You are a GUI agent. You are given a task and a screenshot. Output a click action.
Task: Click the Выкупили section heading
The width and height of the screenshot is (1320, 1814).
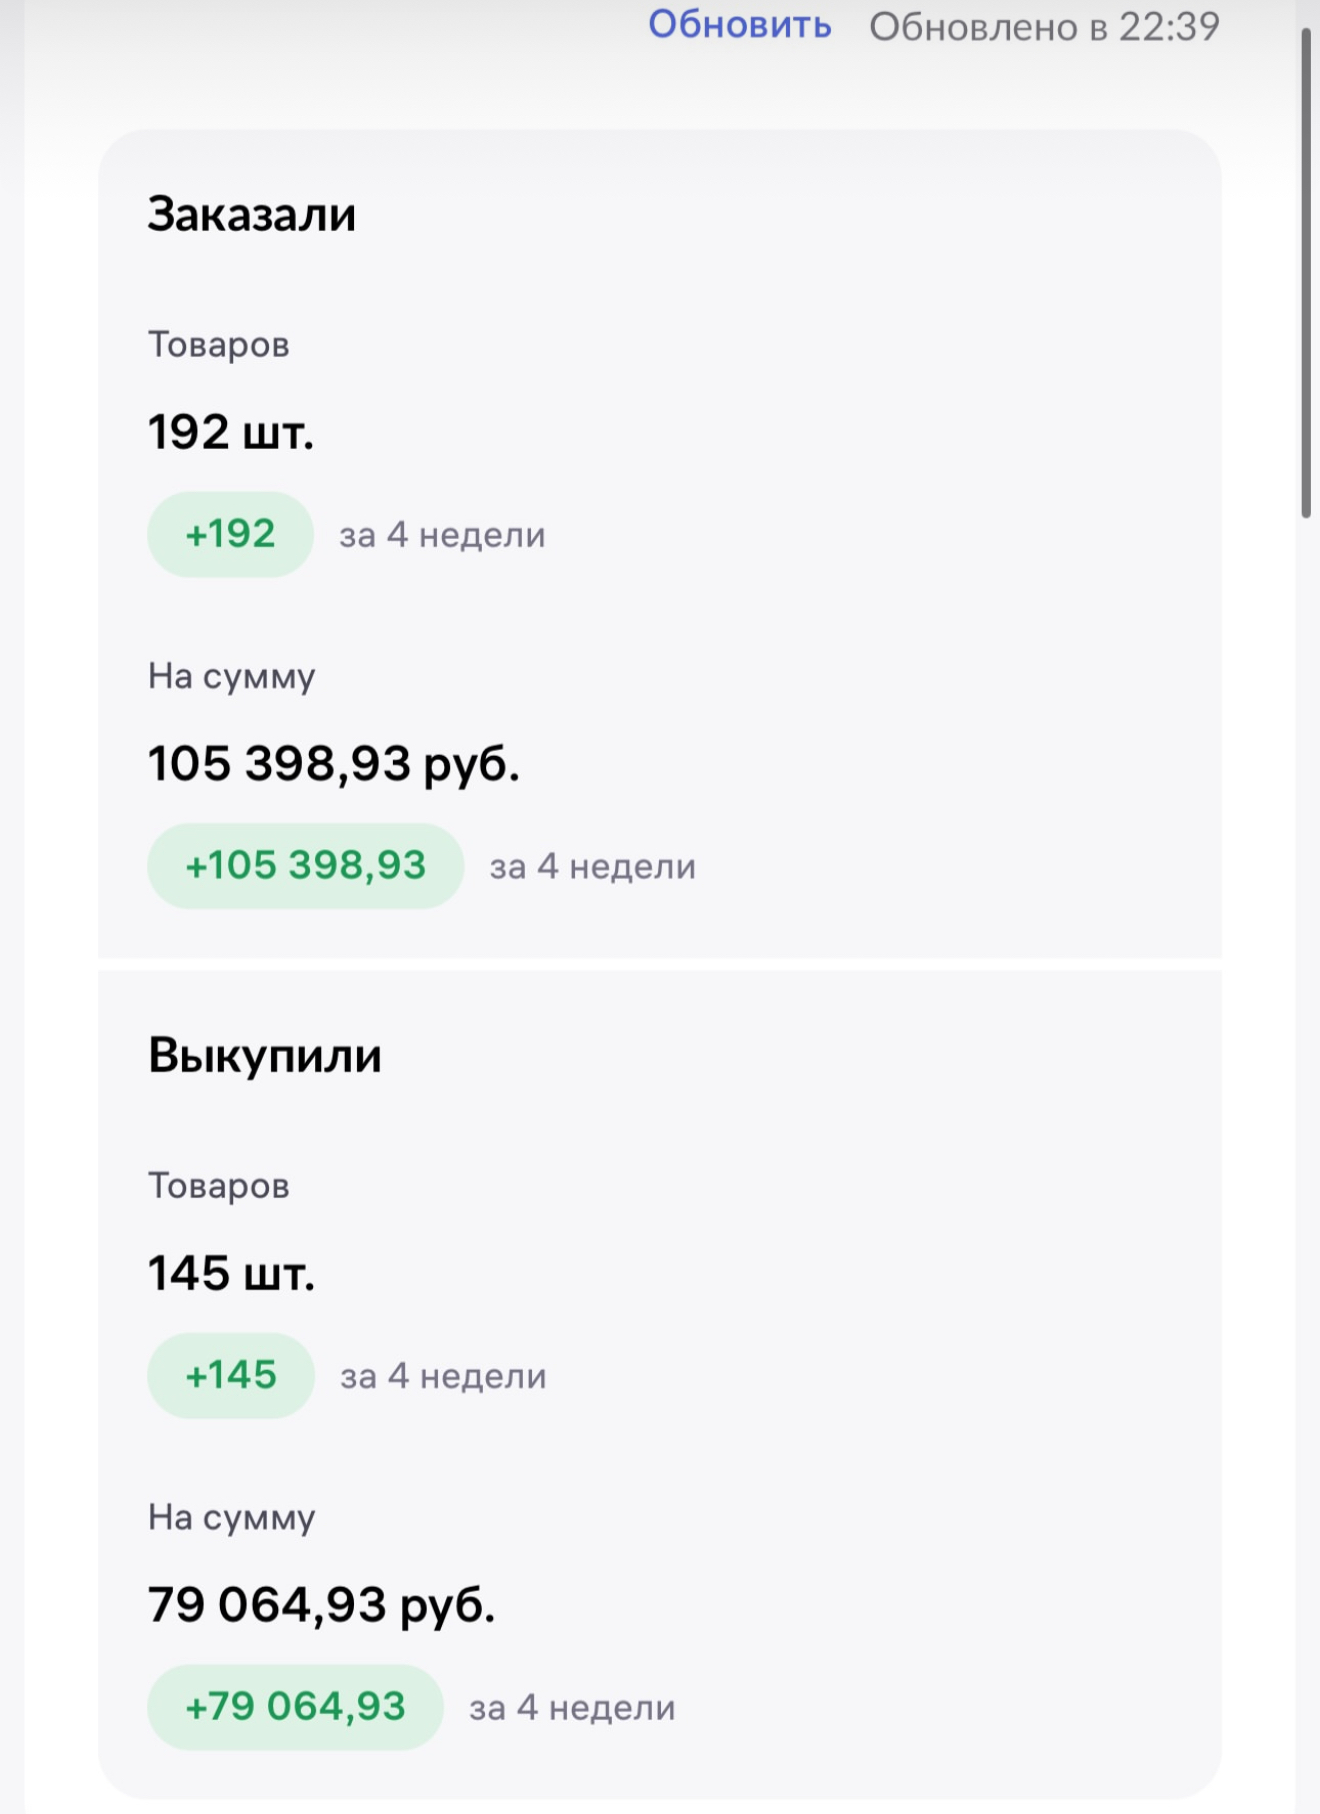pos(265,1055)
